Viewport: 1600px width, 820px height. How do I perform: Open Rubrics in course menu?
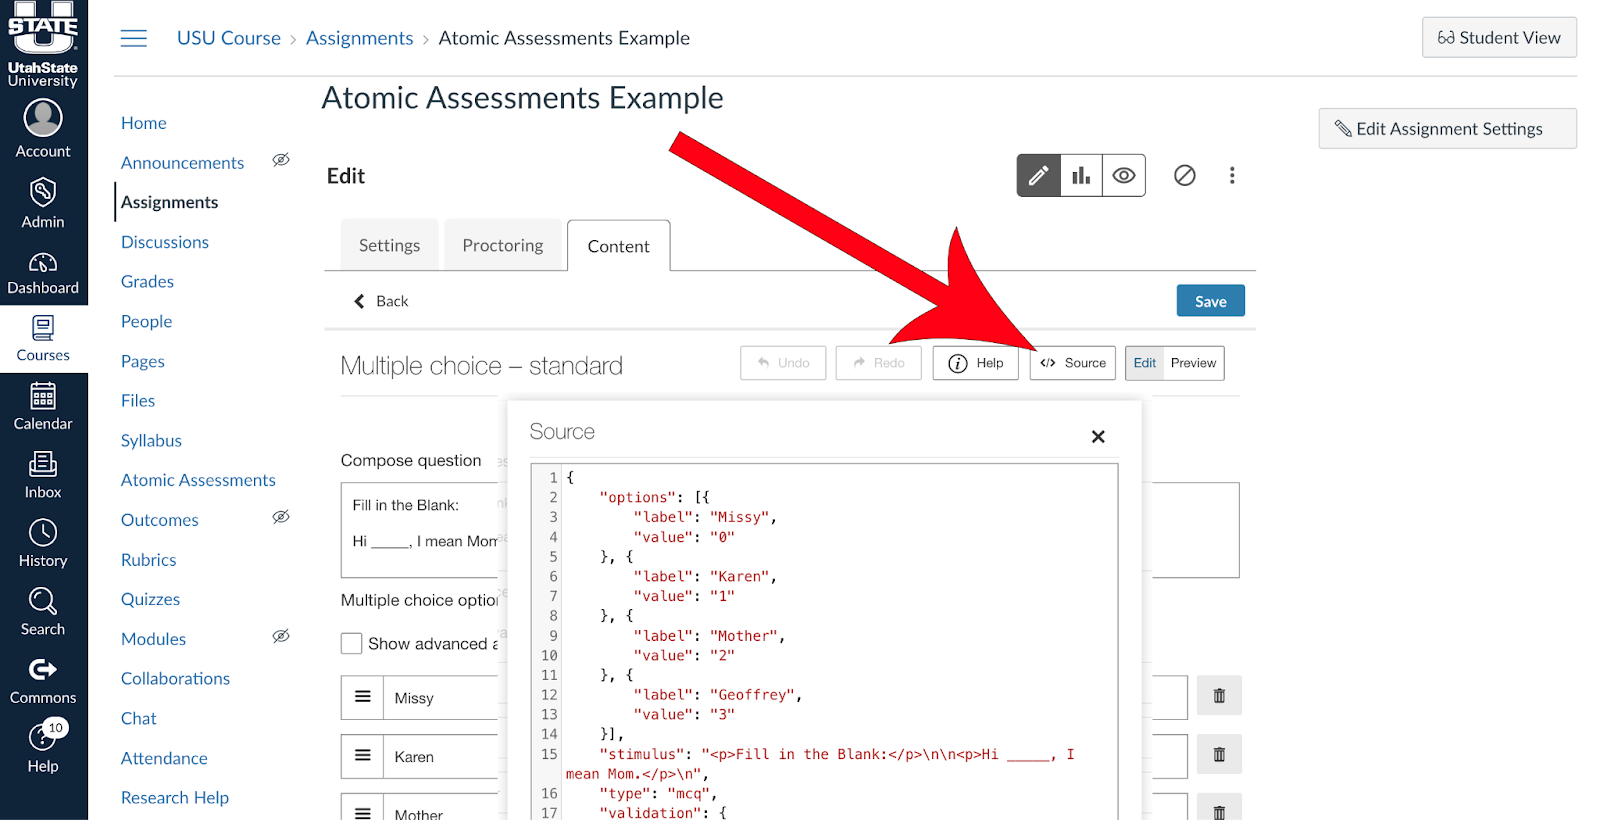tap(149, 560)
